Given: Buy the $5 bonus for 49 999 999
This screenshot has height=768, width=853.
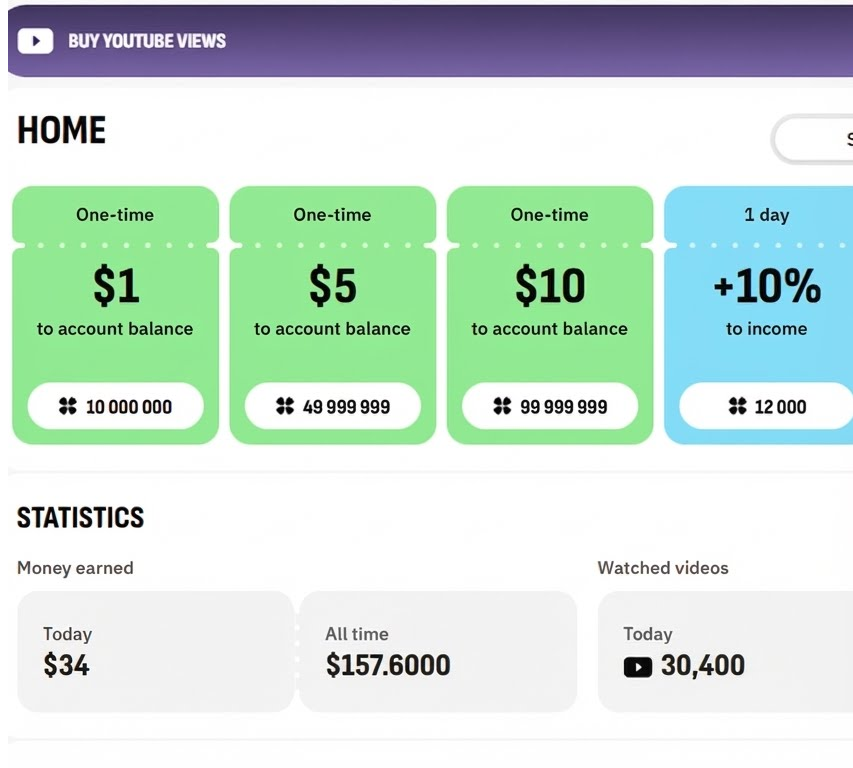Looking at the screenshot, I should 333,406.
